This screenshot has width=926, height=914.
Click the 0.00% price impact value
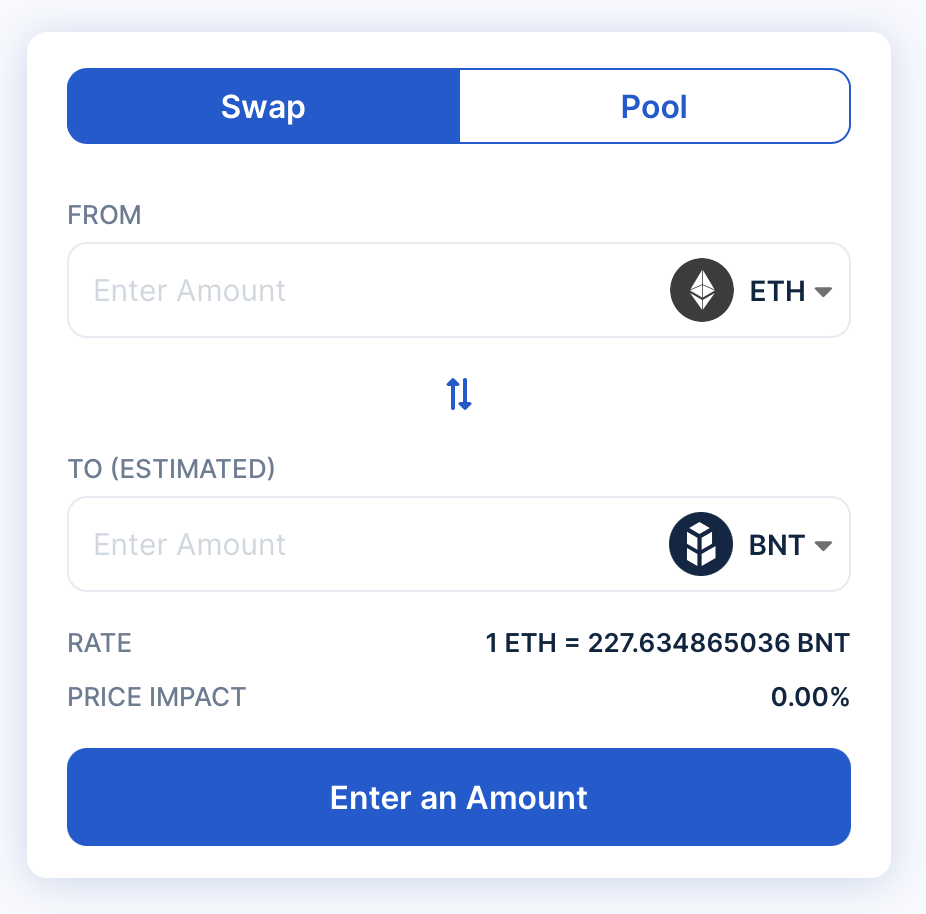tap(810, 697)
